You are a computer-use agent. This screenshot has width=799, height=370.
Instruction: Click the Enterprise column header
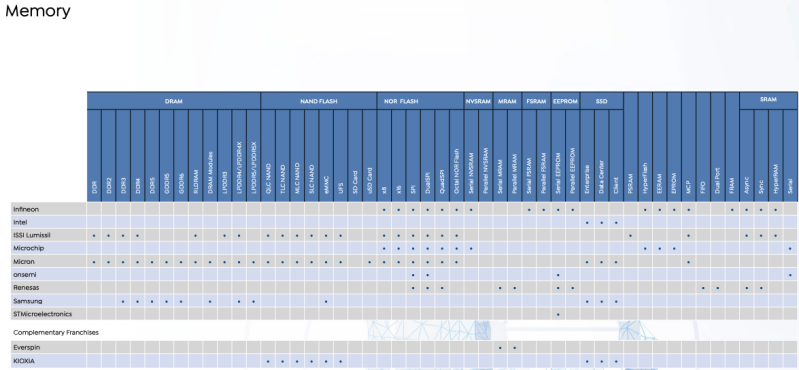[x=587, y=155]
